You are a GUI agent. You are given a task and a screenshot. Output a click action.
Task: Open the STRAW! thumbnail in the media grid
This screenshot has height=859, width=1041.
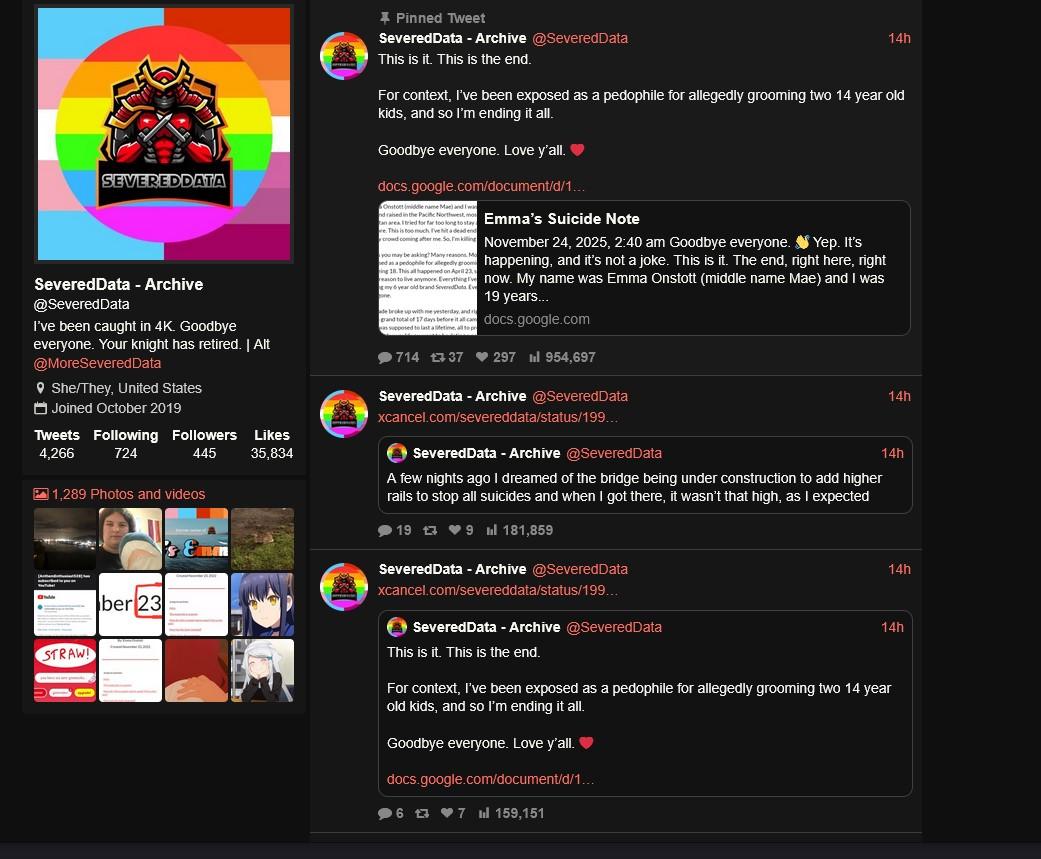pyautogui.click(x=65, y=670)
